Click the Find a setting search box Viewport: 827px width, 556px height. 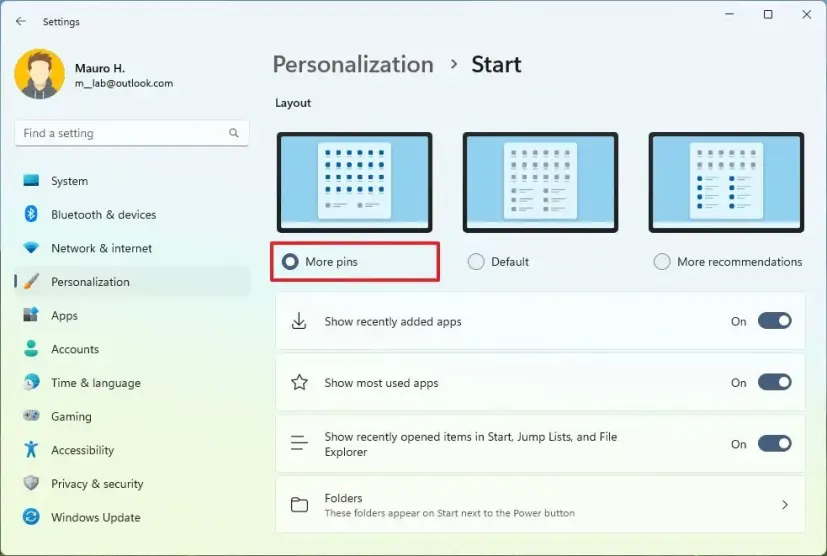124,133
